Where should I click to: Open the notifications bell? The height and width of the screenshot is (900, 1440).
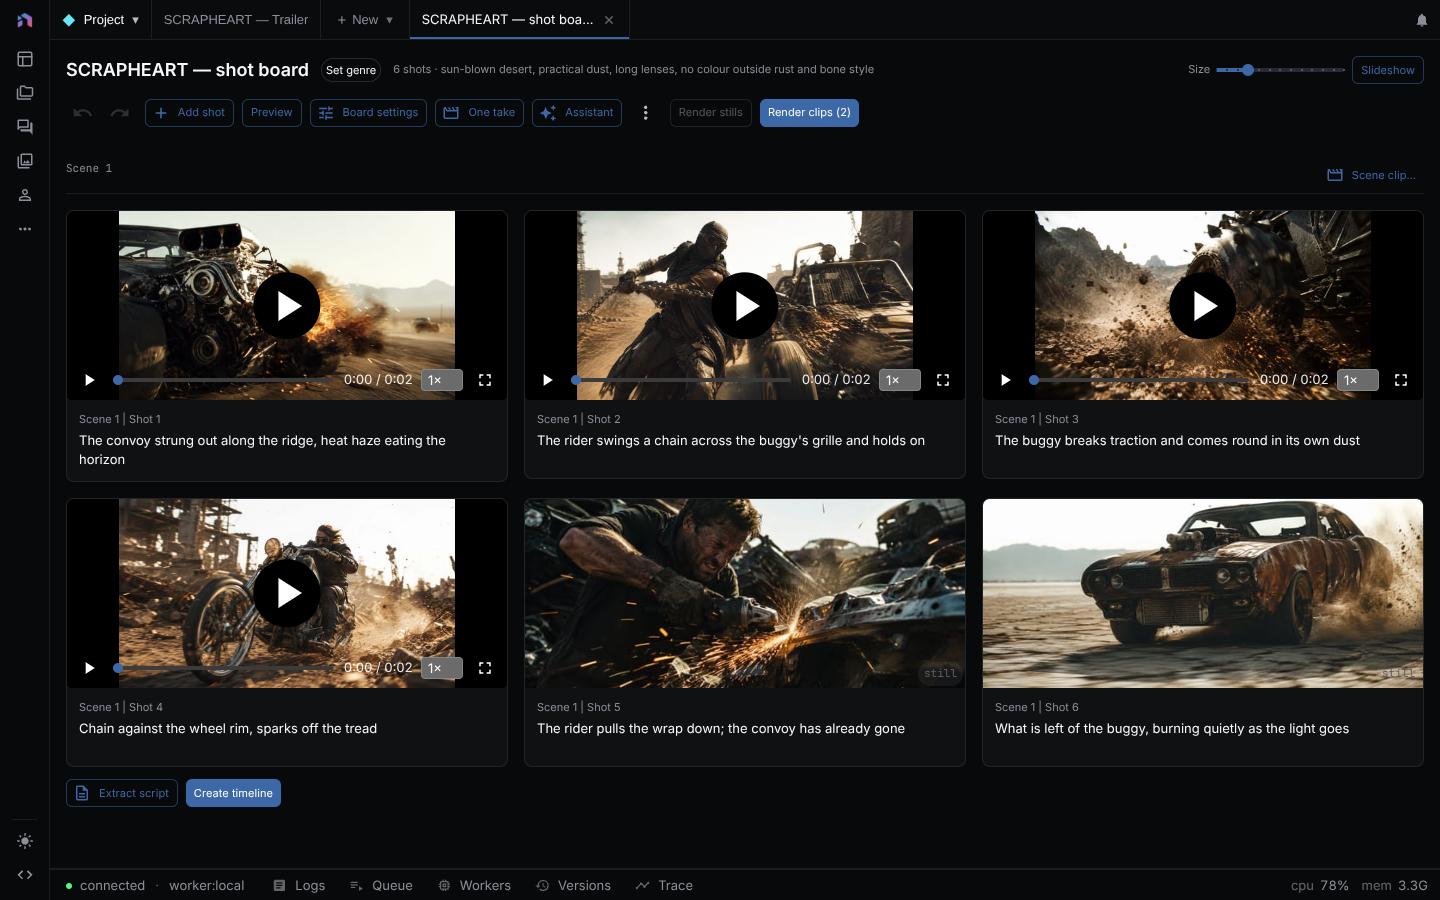click(x=1421, y=20)
